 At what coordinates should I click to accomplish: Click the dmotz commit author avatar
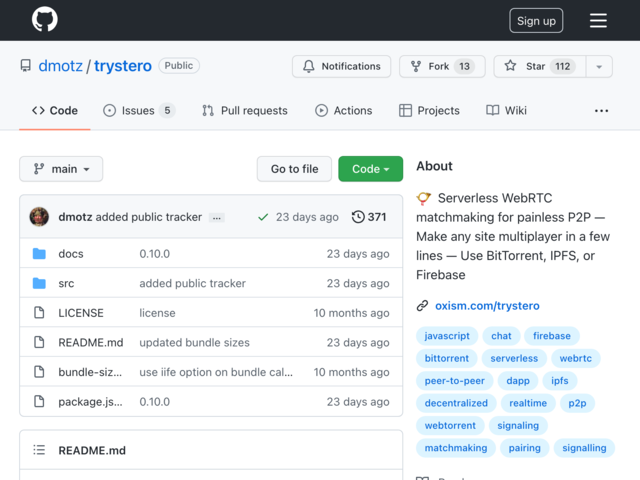39,217
